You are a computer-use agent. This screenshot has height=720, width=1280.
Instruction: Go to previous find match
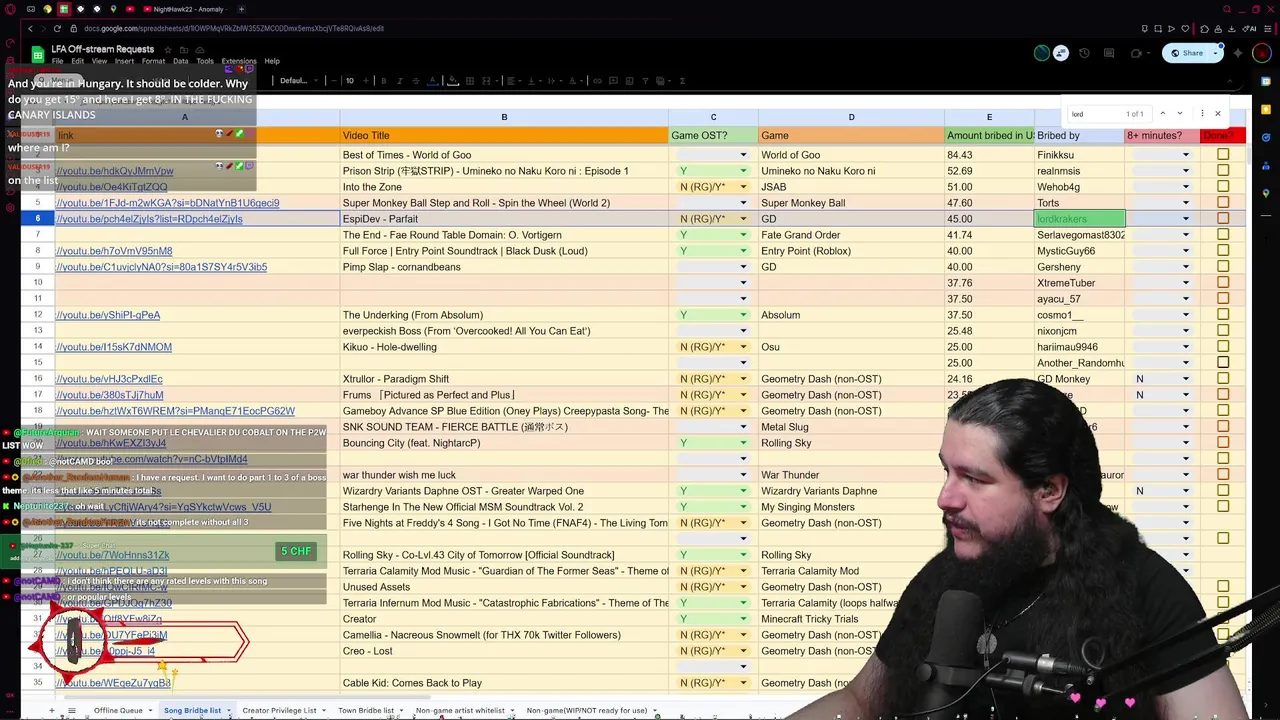[x=1162, y=114]
